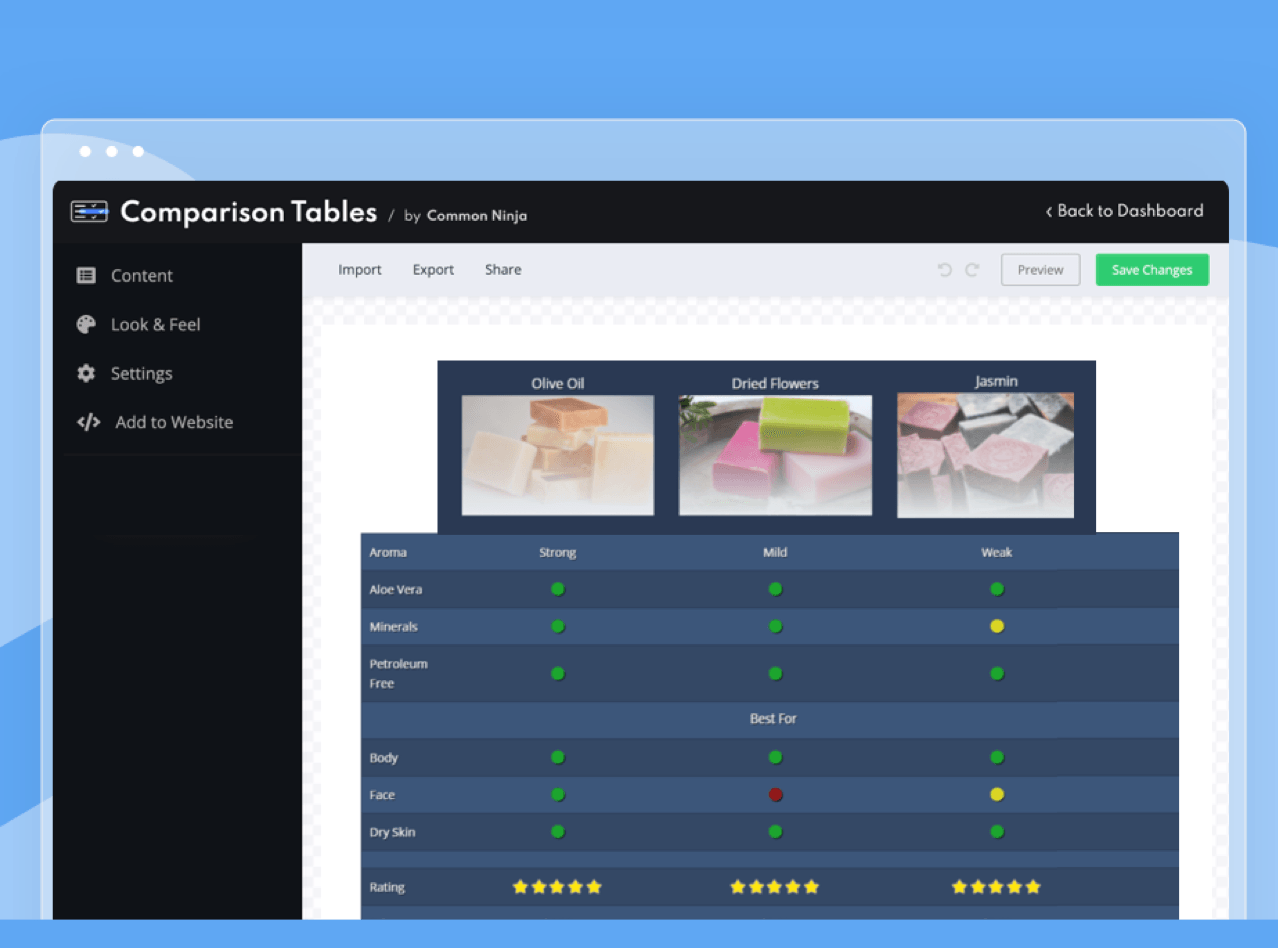Viewport: 1278px width, 948px height.
Task: Click the green dot for Olive Oil Petroleum Free
Action: coord(558,673)
